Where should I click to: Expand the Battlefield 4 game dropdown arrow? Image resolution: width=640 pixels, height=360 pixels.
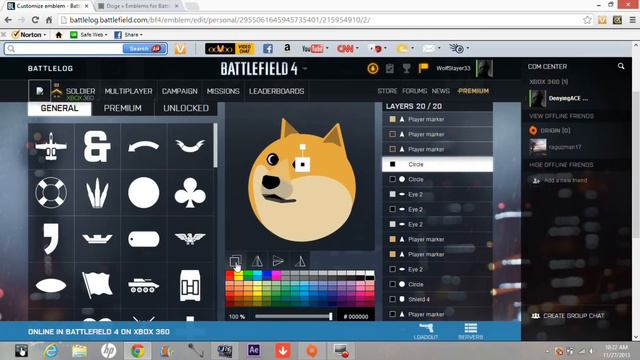pos(305,69)
